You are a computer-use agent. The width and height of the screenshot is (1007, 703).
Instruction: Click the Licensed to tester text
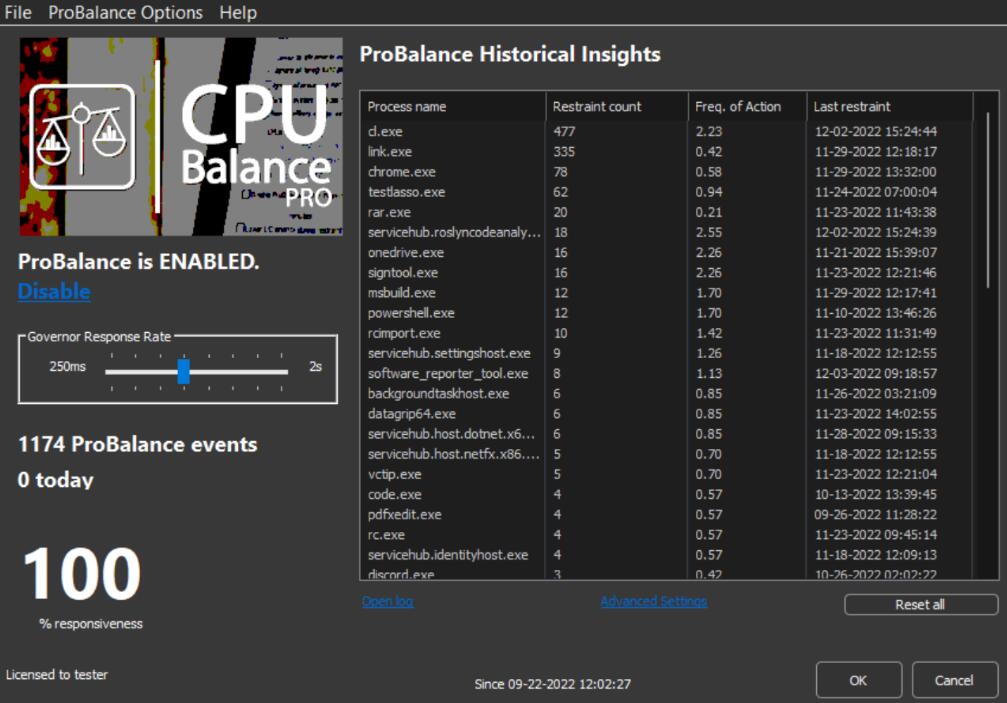(x=57, y=675)
